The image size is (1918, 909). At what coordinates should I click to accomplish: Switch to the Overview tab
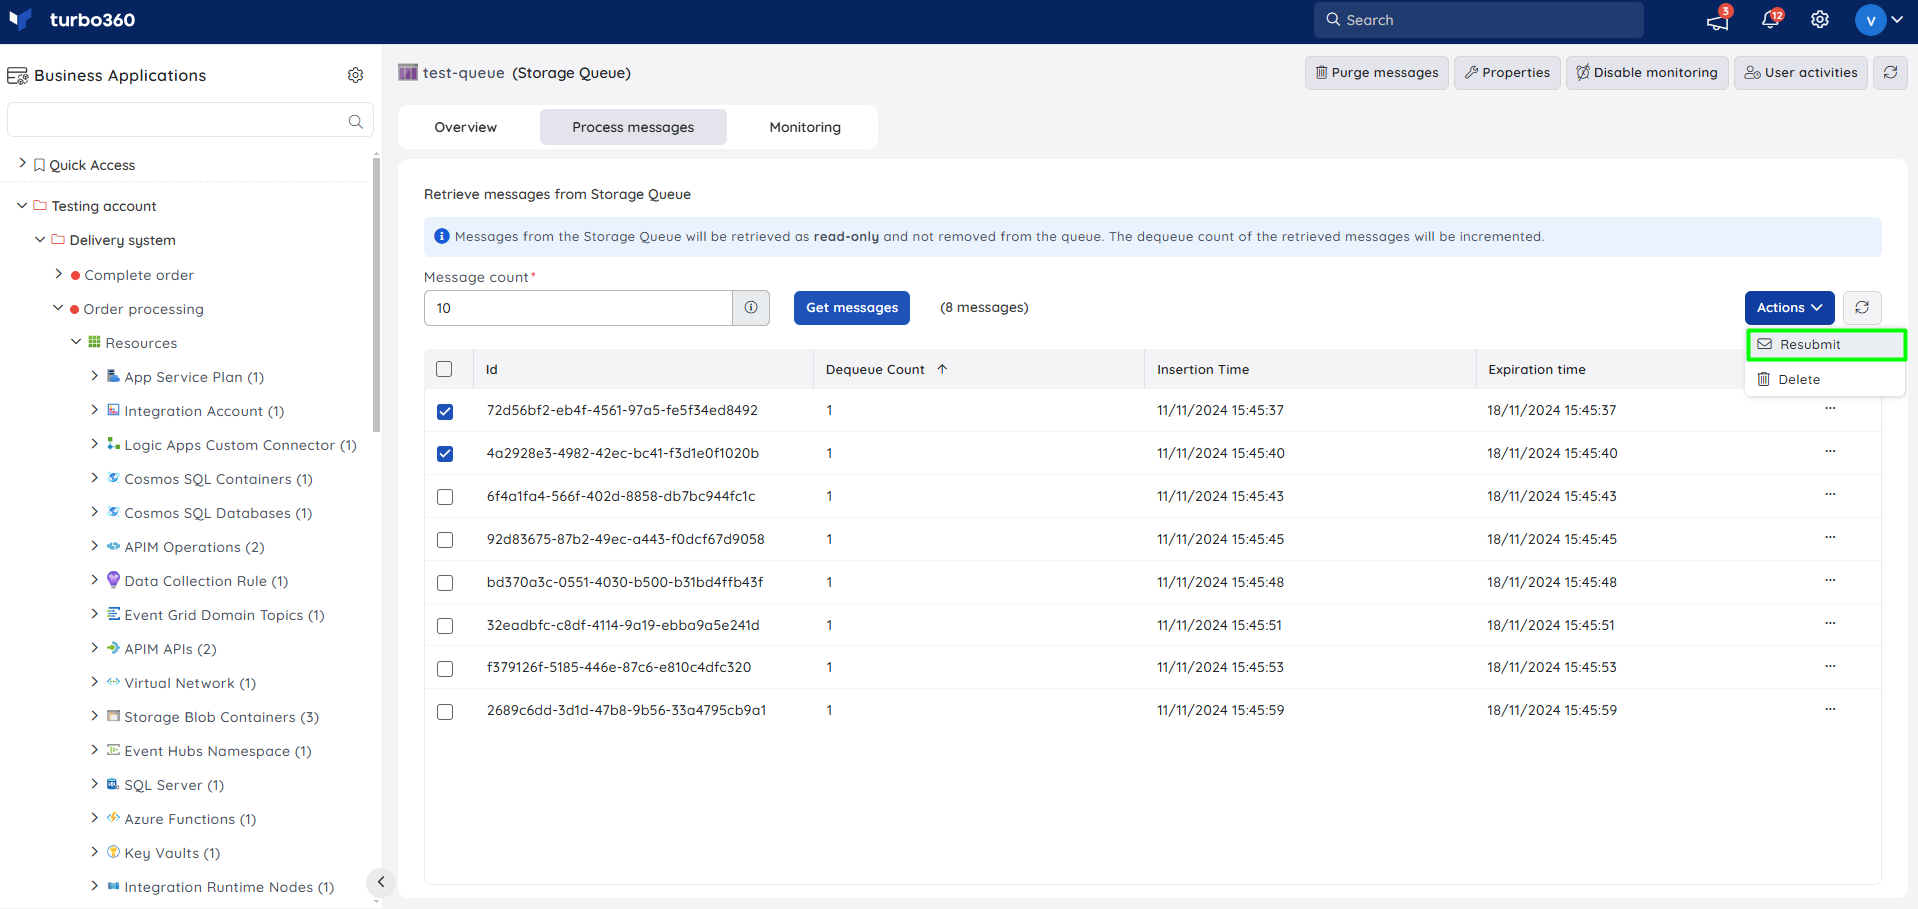tap(465, 127)
